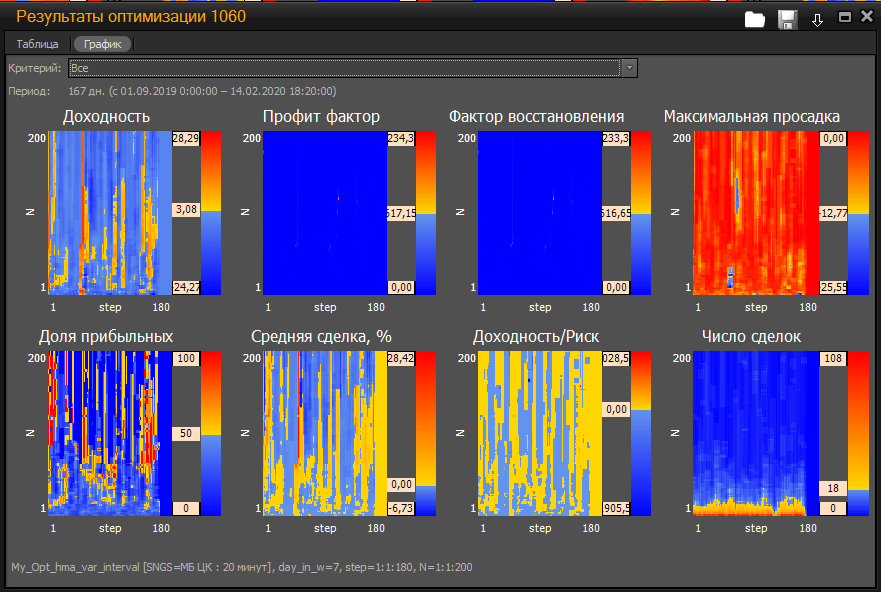Open the Доходность heatmap chart
This screenshot has width=881, height=592.
[x=110, y=212]
